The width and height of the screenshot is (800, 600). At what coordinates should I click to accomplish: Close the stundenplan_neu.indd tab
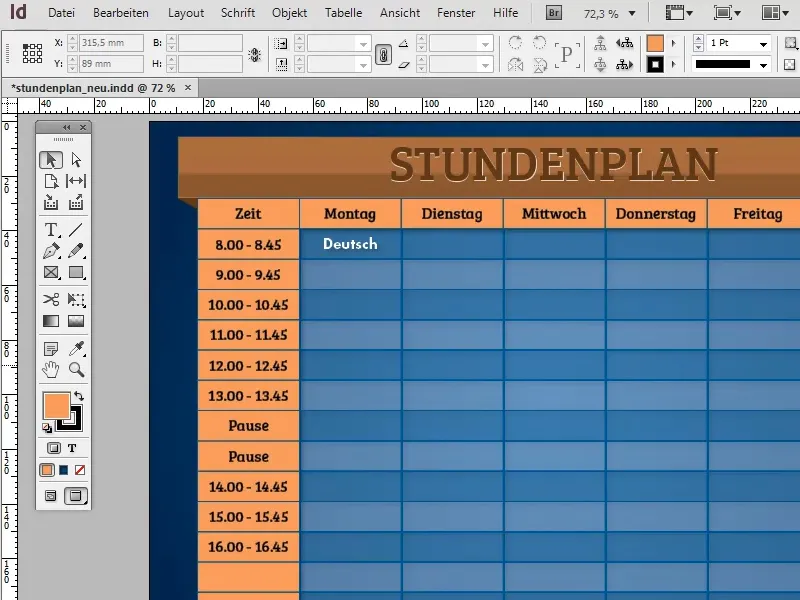(188, 88)
